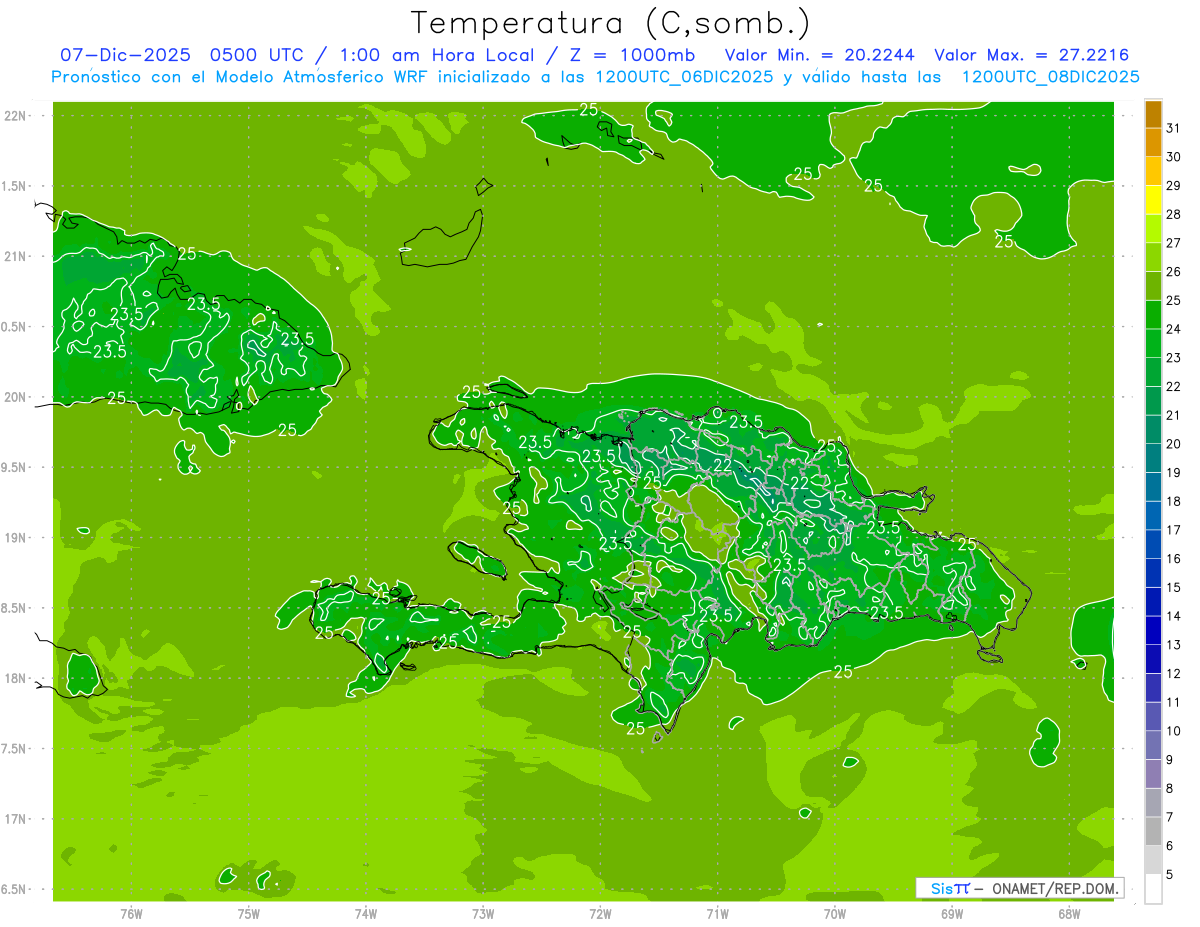Click the legend value label '24'
The width and height of the screenshot is (1200, 927).
1174,329
